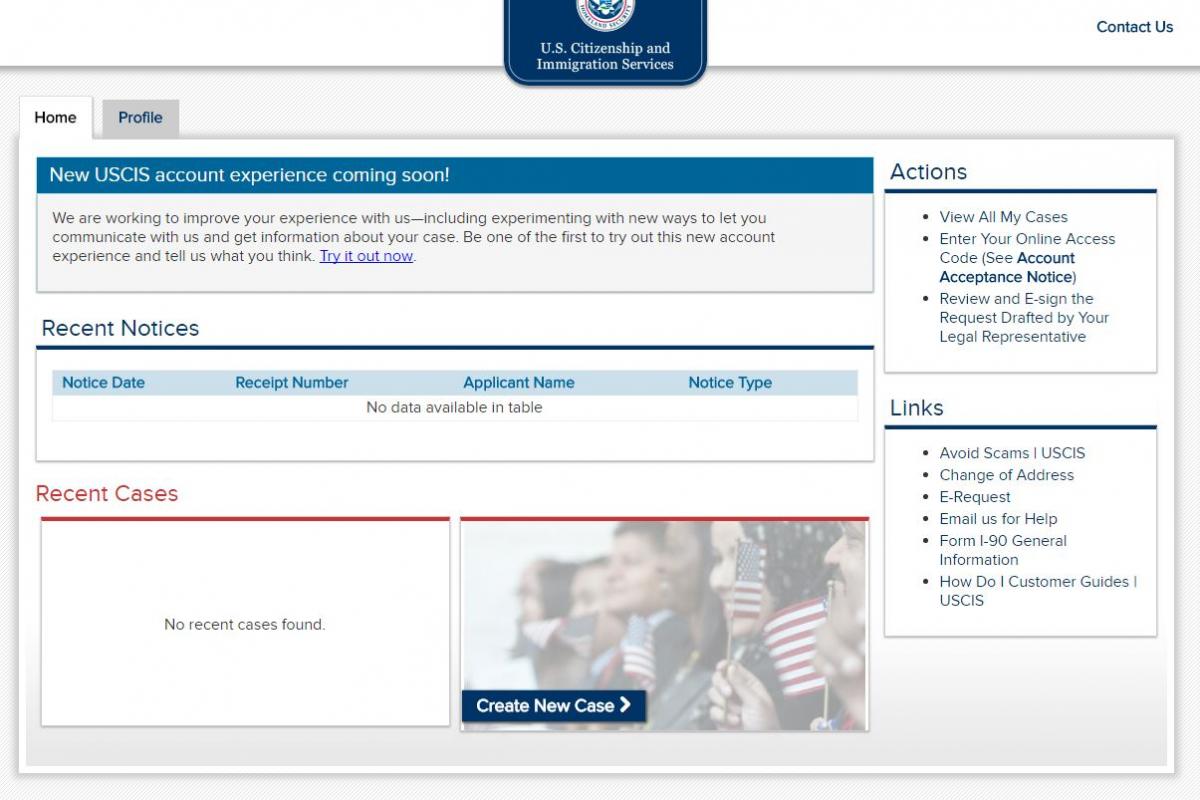Open the Email us for Help link
Image resolution: width=1200 pixels, height=800 pixels.
point(998,519)
